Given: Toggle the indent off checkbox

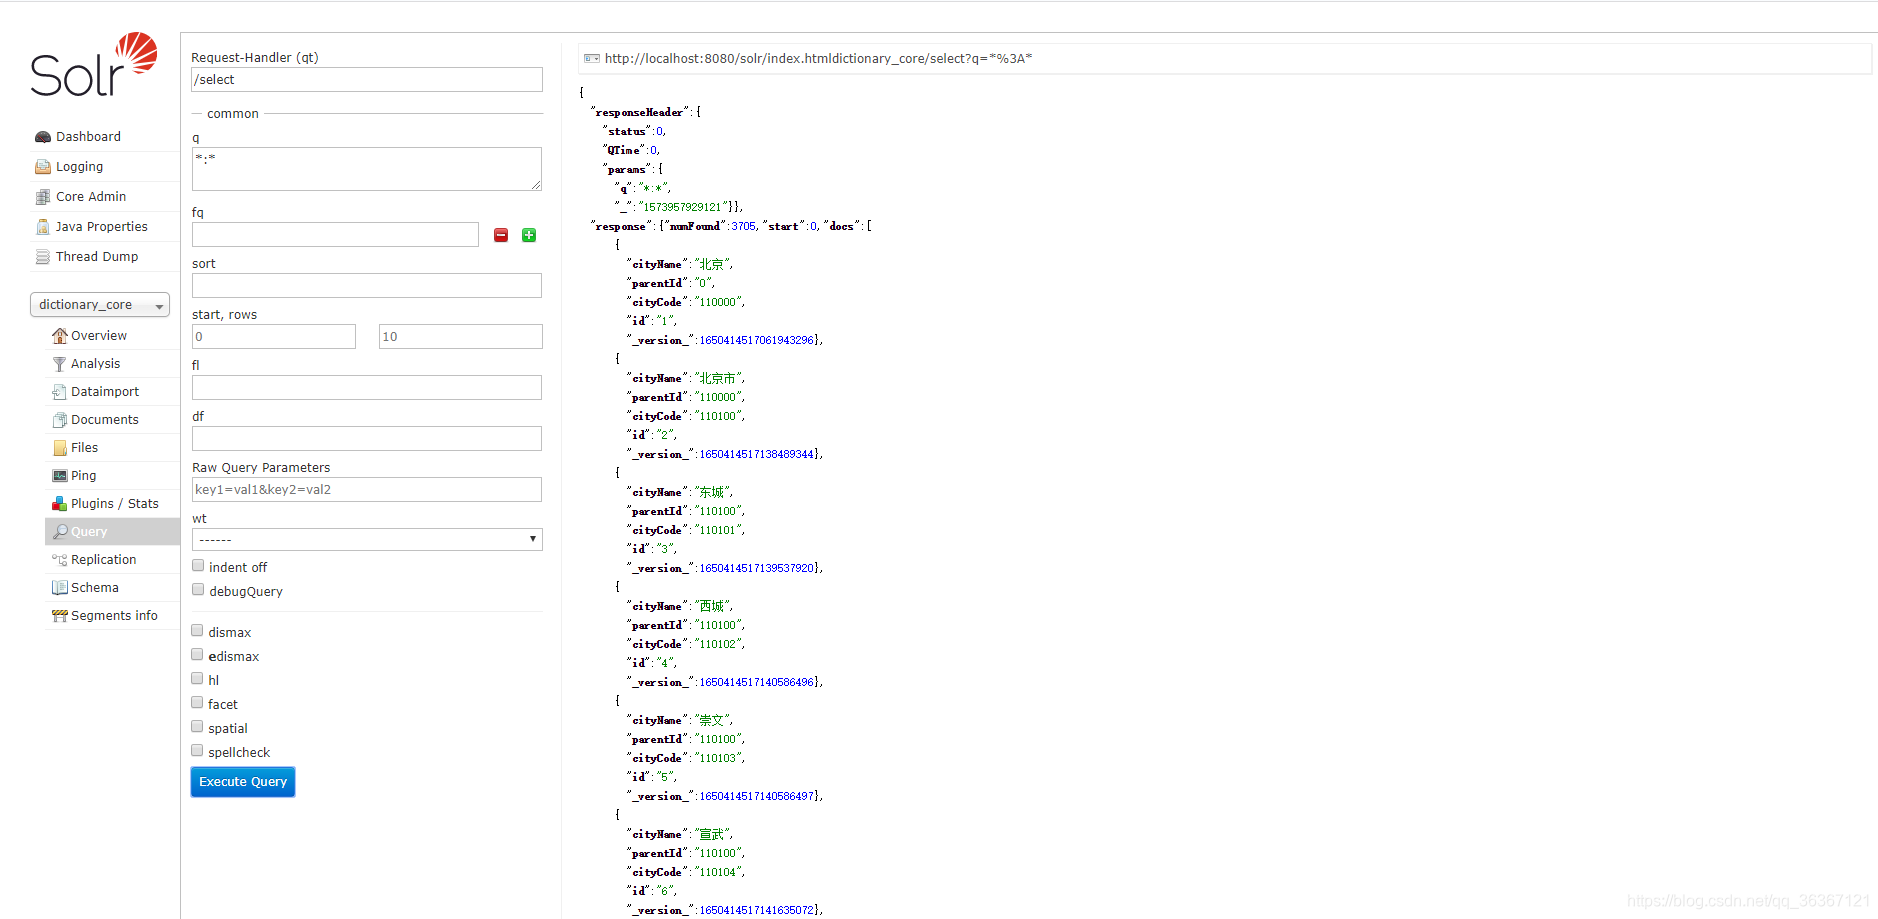Looking at the screenshot, I should click(x=198, y=566).
